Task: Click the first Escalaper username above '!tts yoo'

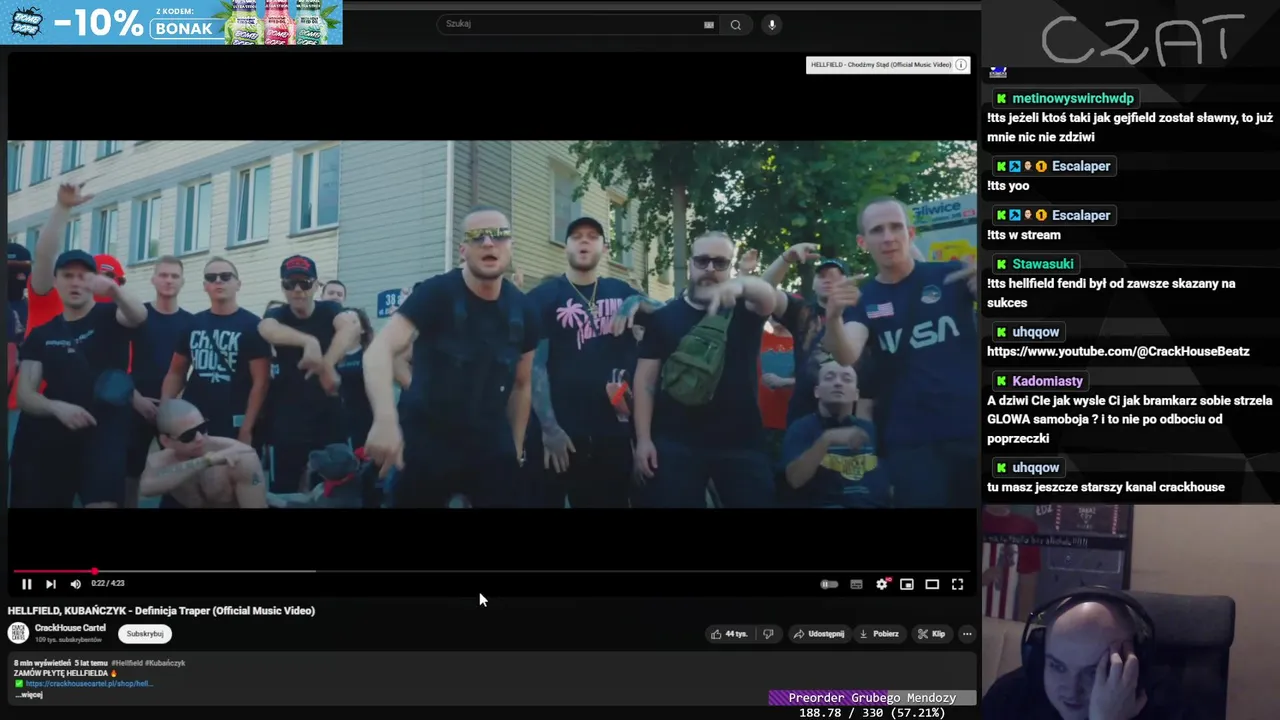Action: click(x=1081, y=166)
